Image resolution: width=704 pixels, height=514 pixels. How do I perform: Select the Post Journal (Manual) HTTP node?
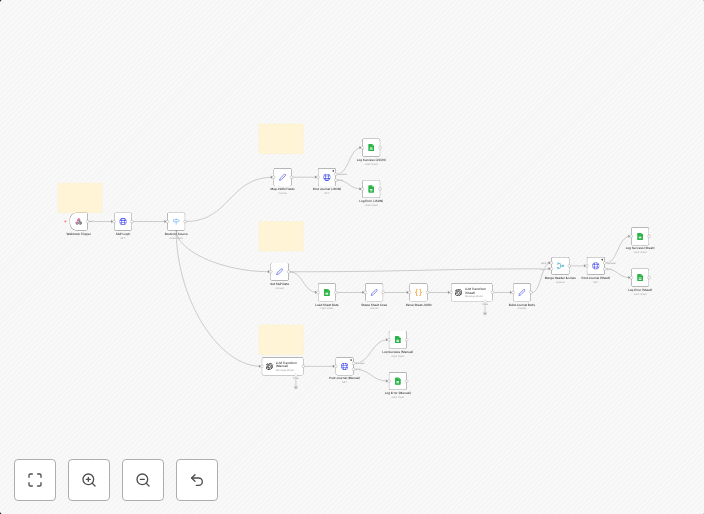[x=344, y=367]
